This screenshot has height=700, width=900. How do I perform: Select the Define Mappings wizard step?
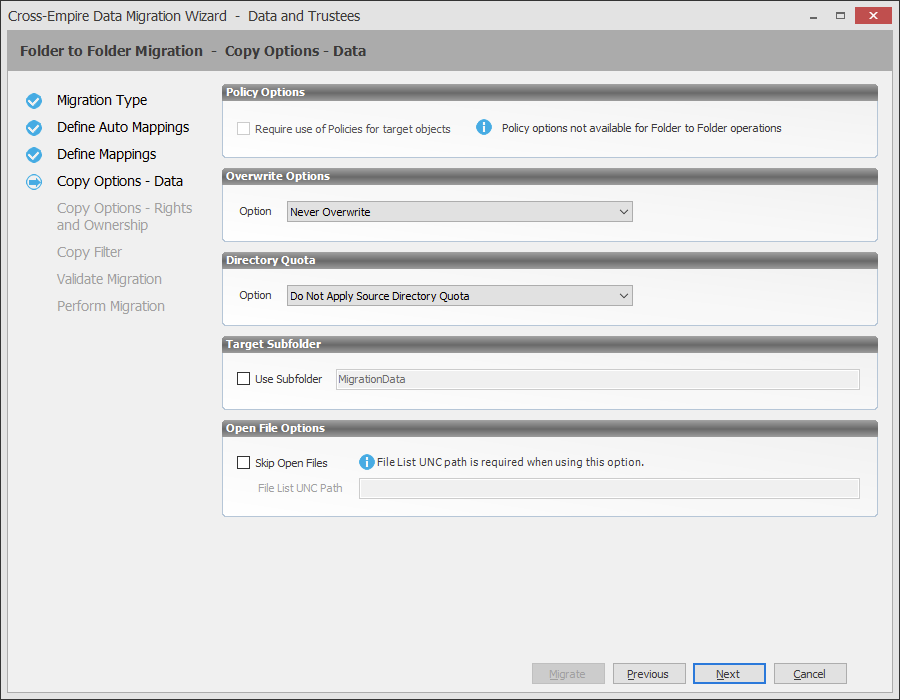[106, 154]
